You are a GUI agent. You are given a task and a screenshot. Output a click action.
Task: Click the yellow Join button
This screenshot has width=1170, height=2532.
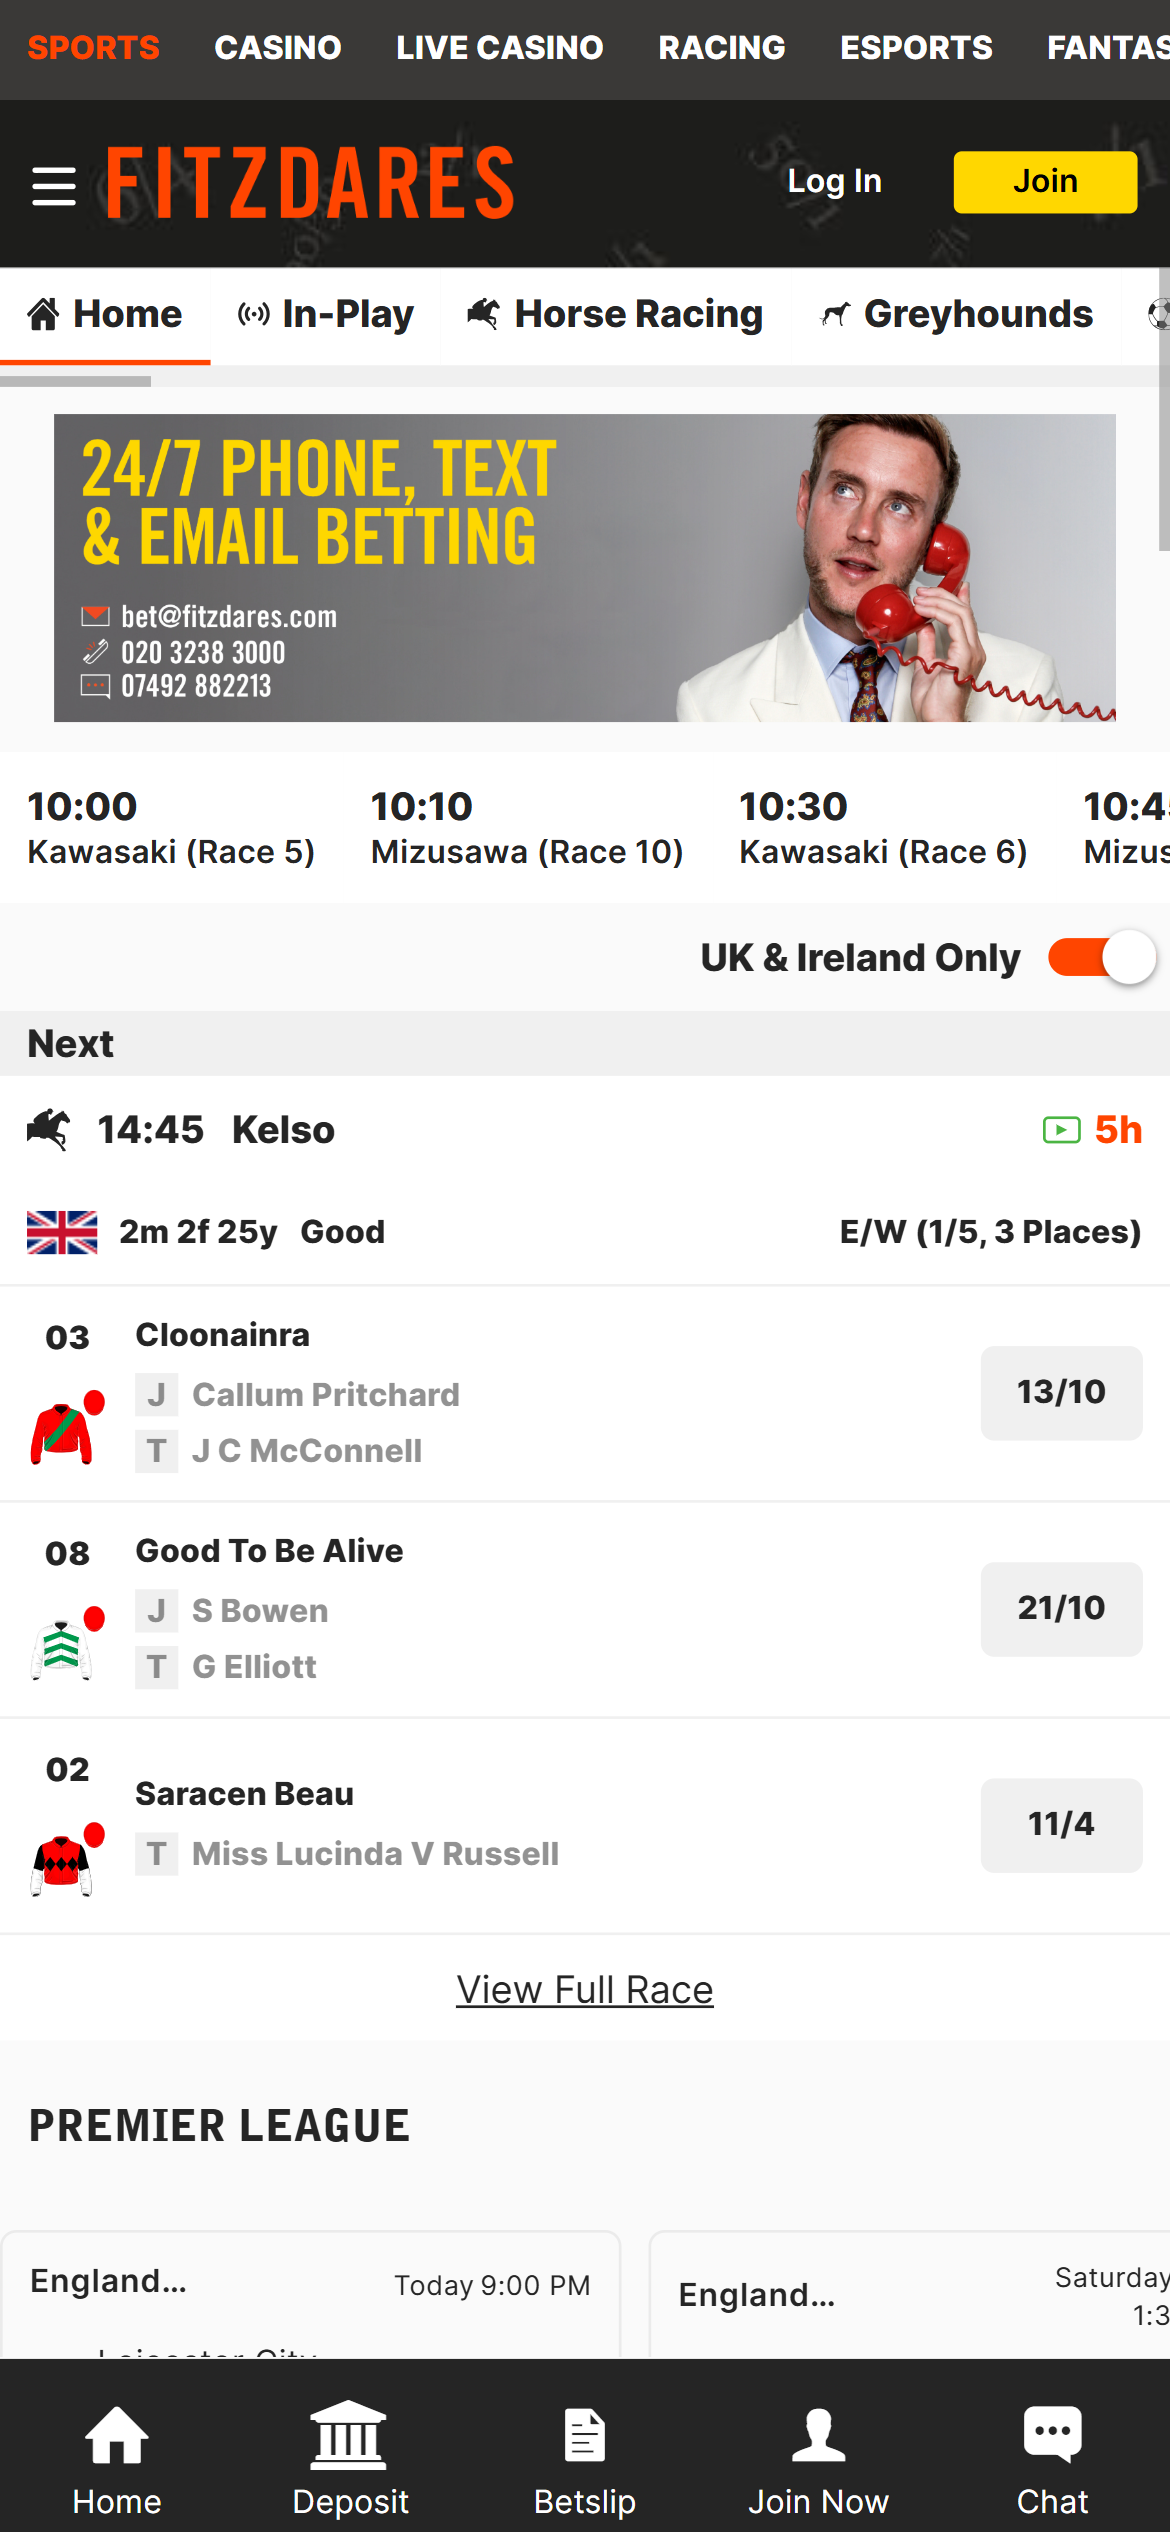(x=1044, y=181)
